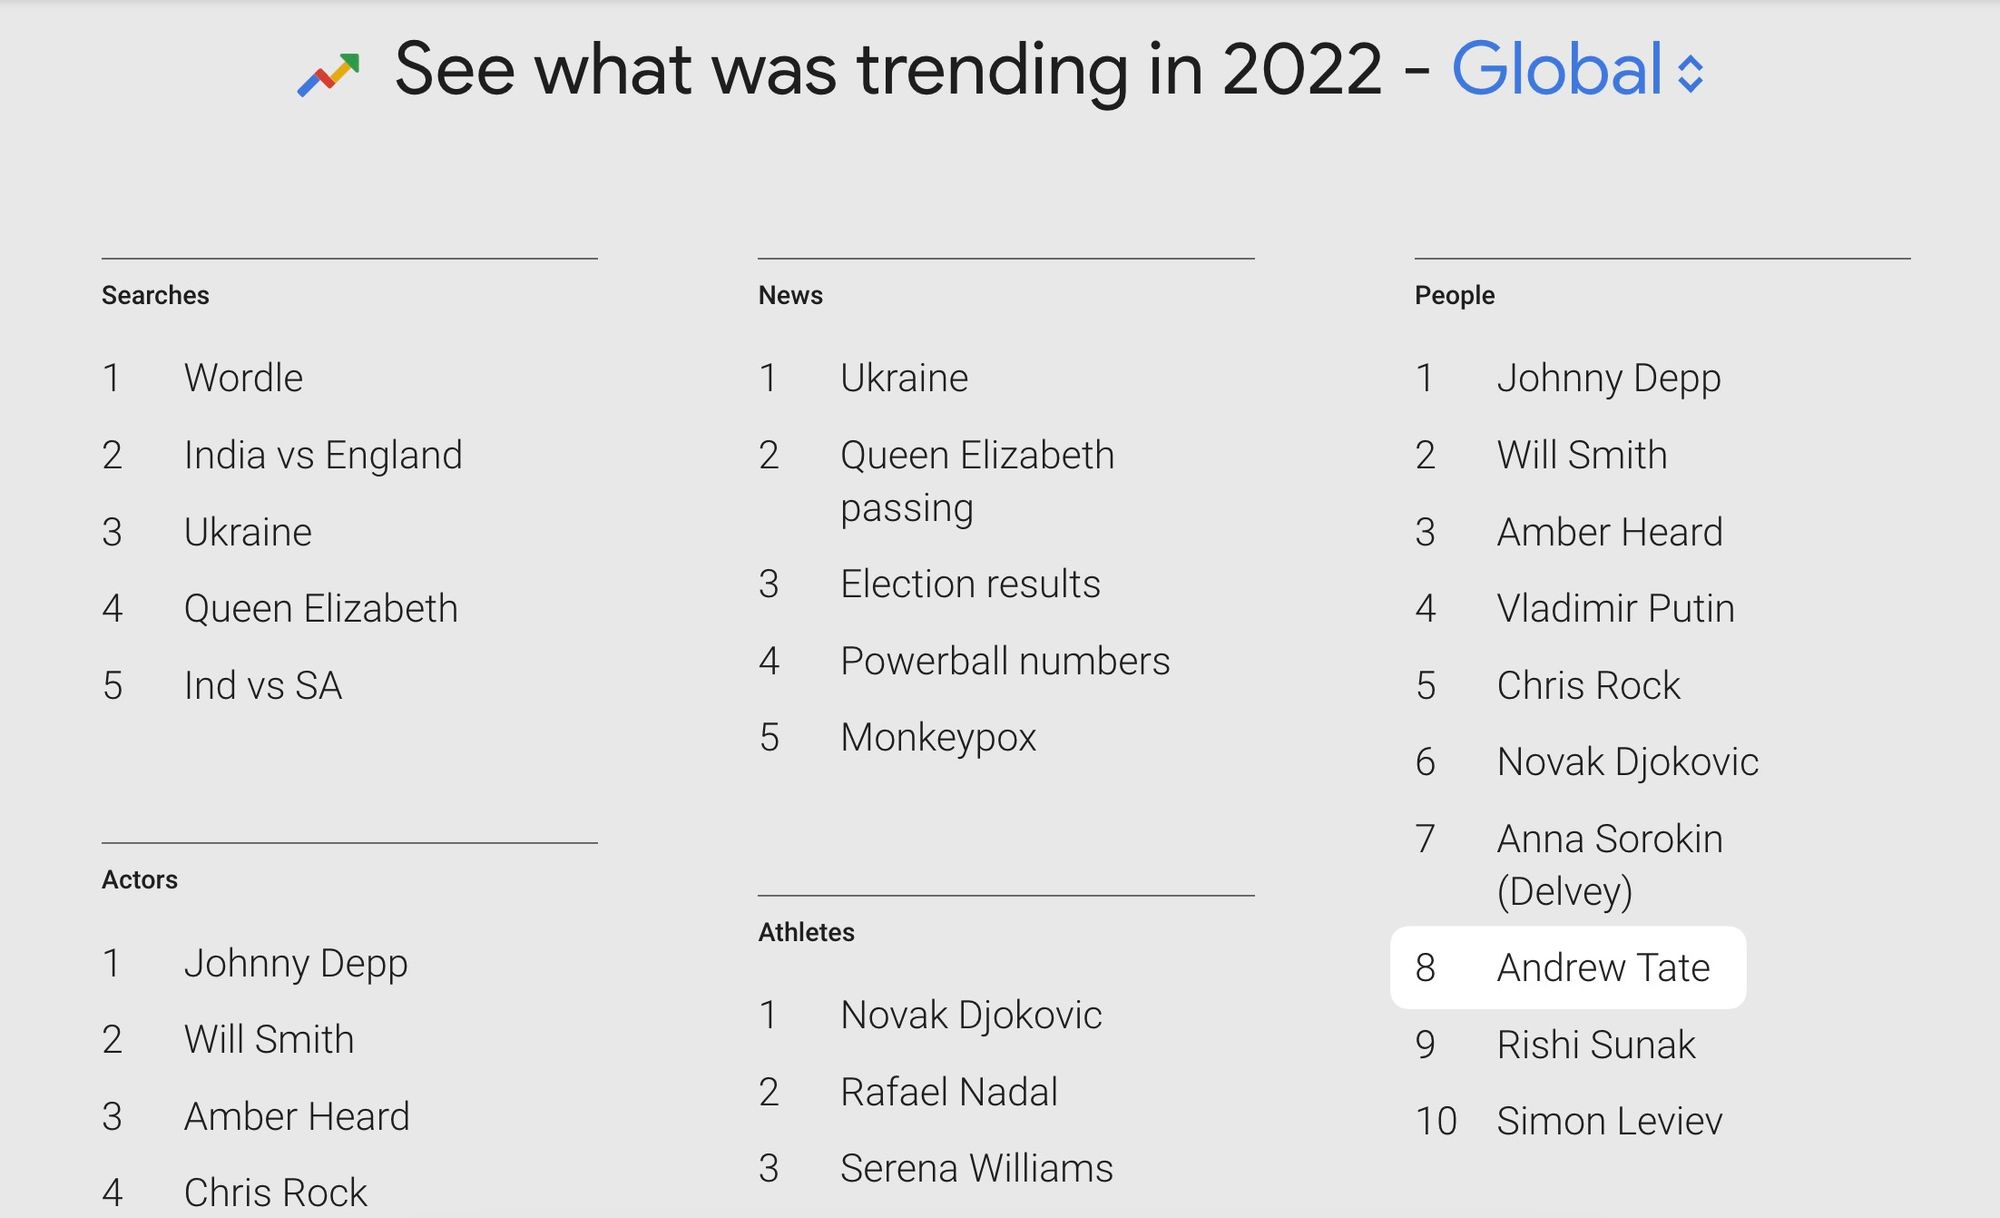Click Simon Leviev in People list

[x=1609, y=1121]
